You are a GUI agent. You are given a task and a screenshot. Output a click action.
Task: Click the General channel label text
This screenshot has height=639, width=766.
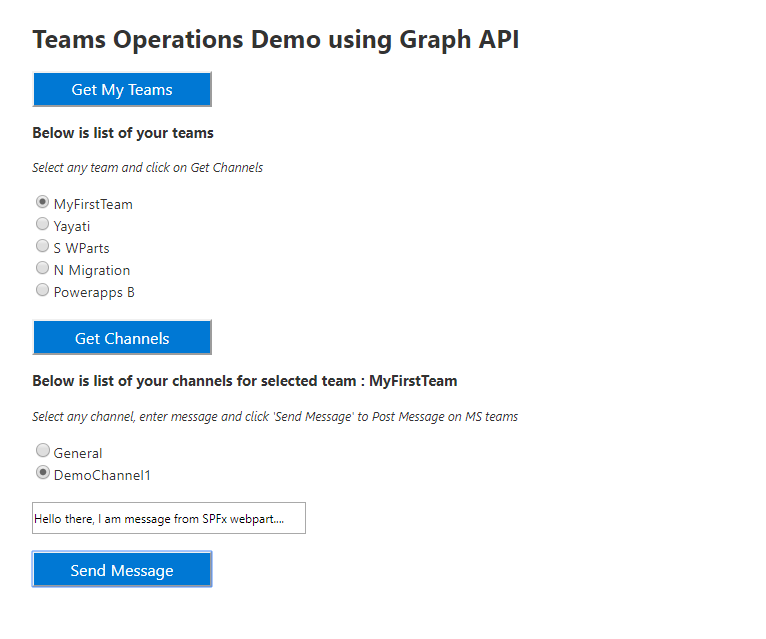click(78, 453)
